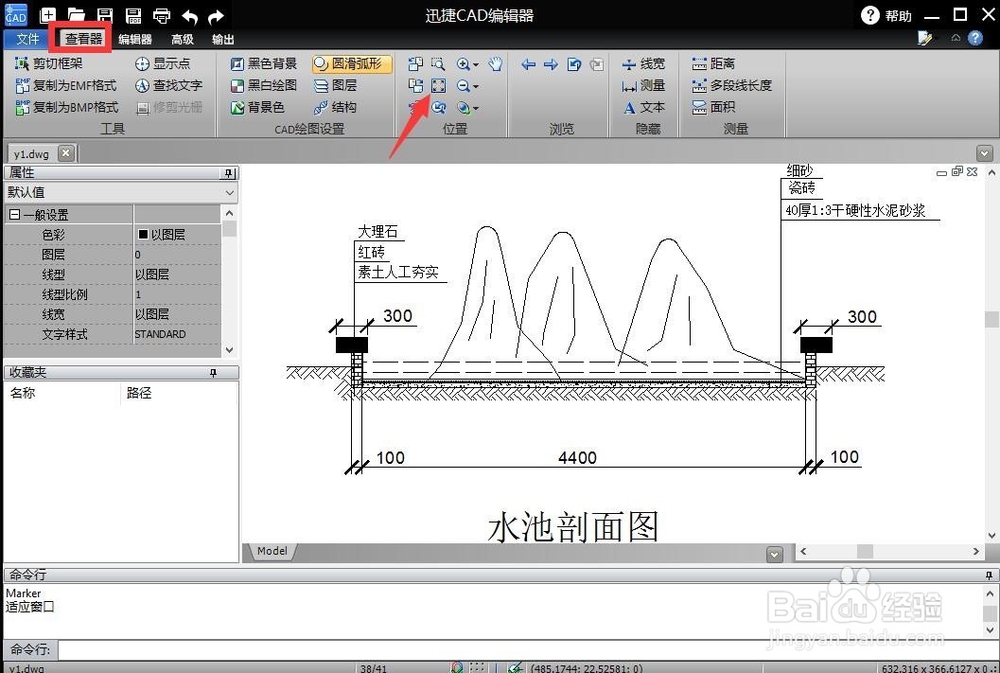The image size is (1000, 673).
Task: Click the 文本 text hide icon
Action: [644, 107]
